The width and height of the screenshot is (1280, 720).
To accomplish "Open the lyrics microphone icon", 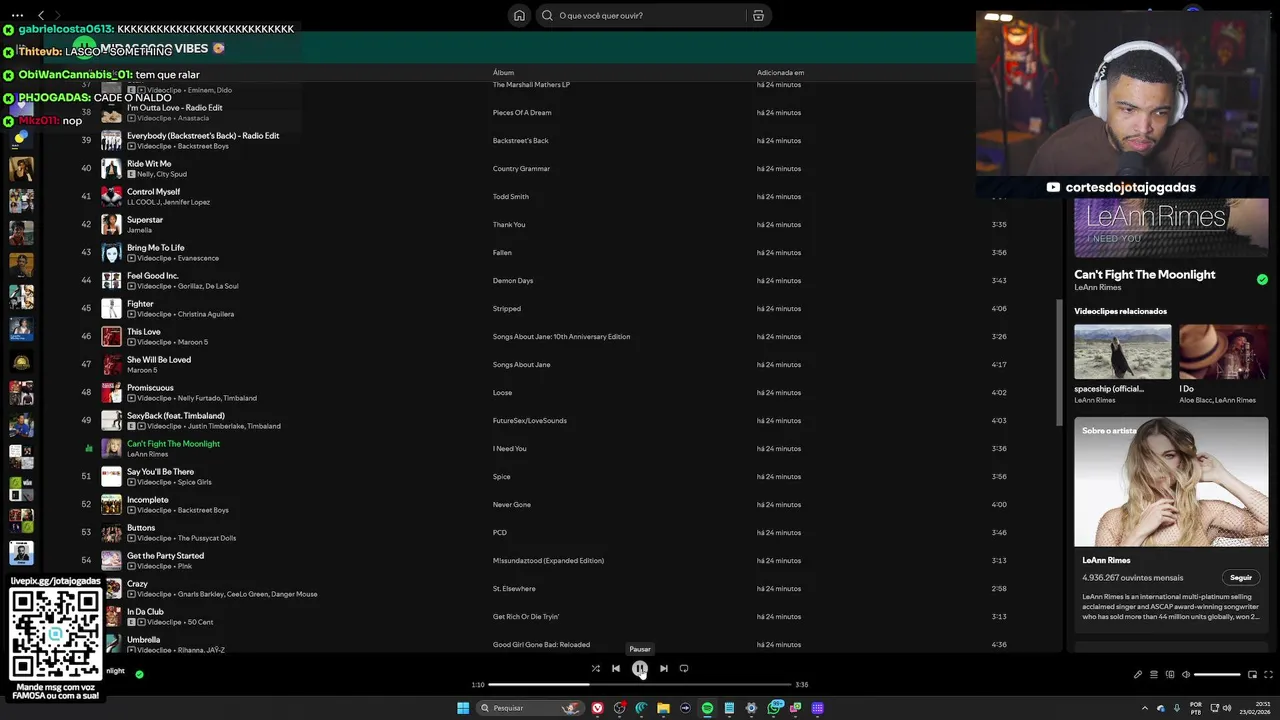I will pos(1138,674).
